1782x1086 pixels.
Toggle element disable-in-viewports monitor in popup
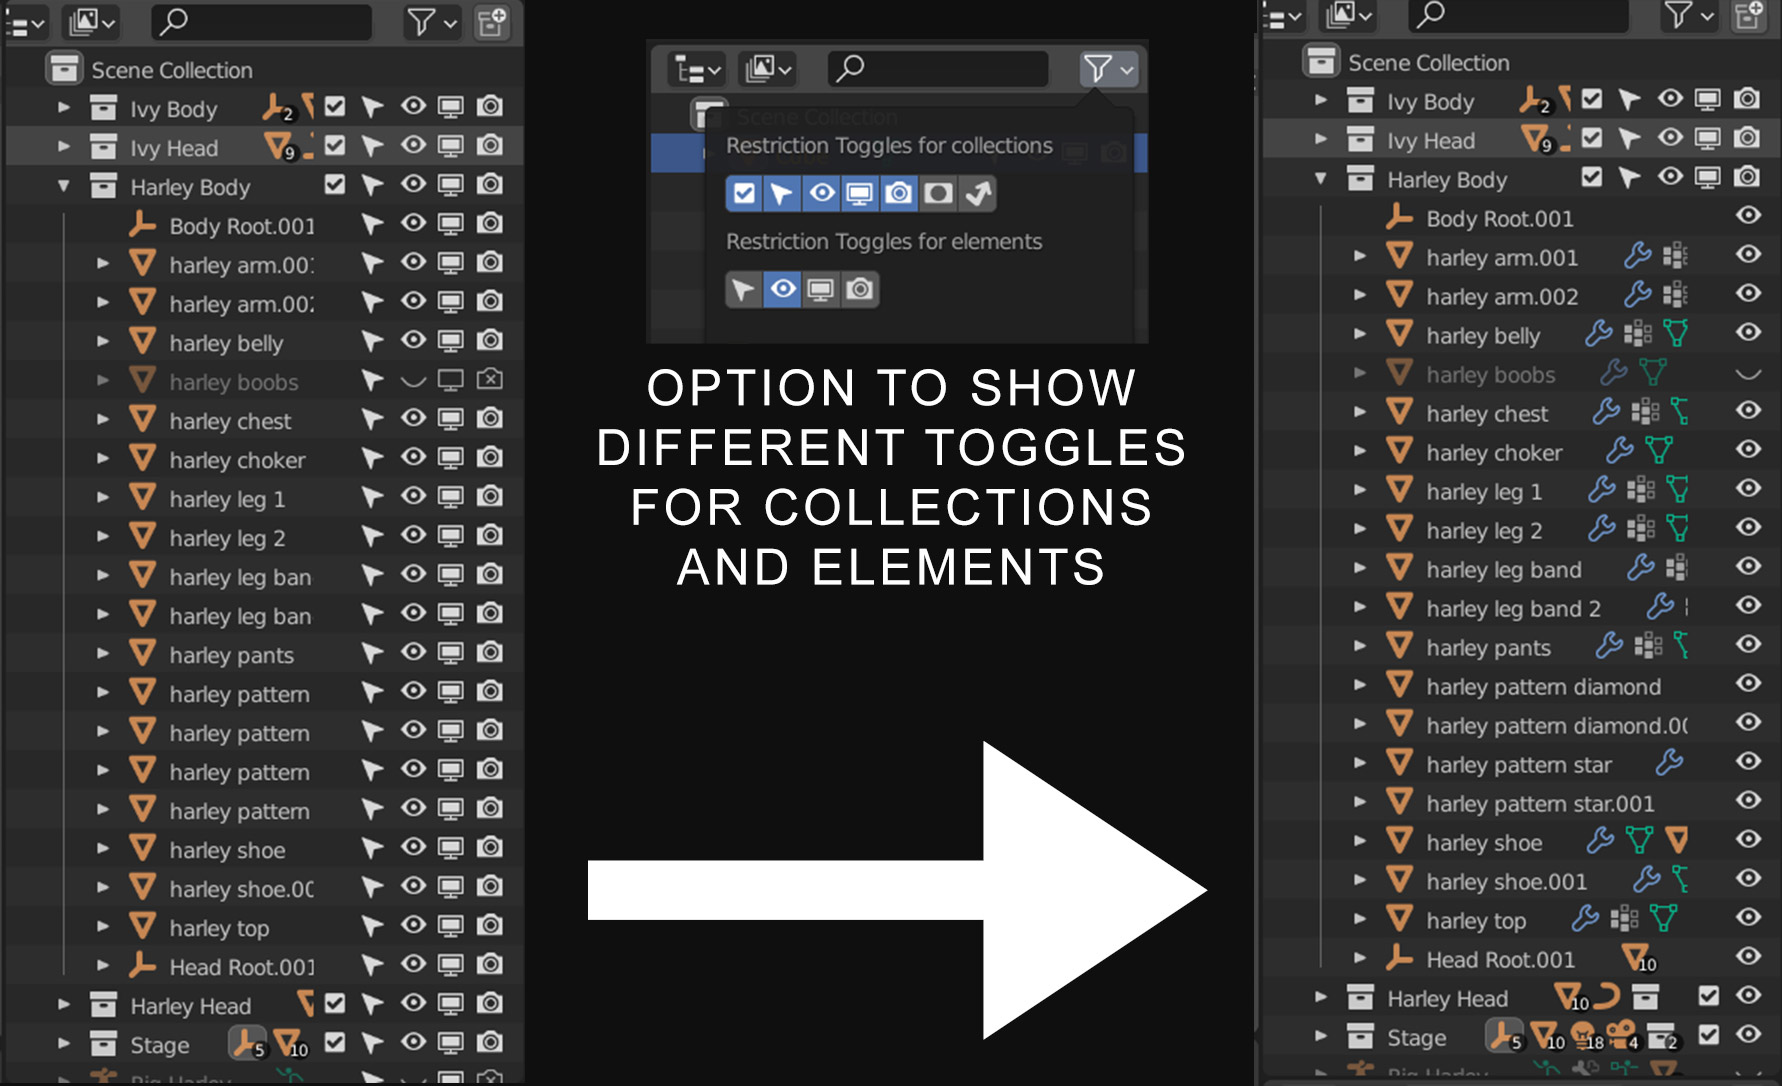click(821, 290)
